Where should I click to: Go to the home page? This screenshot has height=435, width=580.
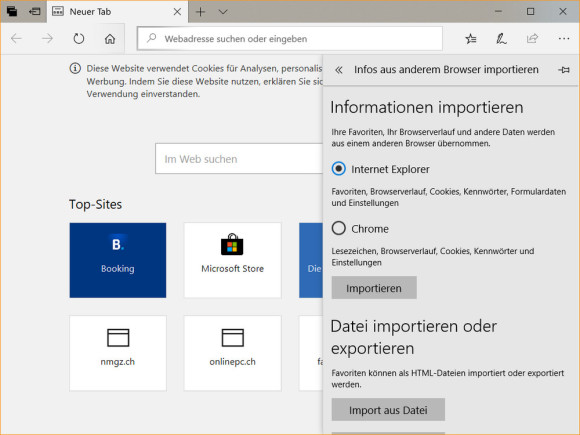tap(110, 38)
